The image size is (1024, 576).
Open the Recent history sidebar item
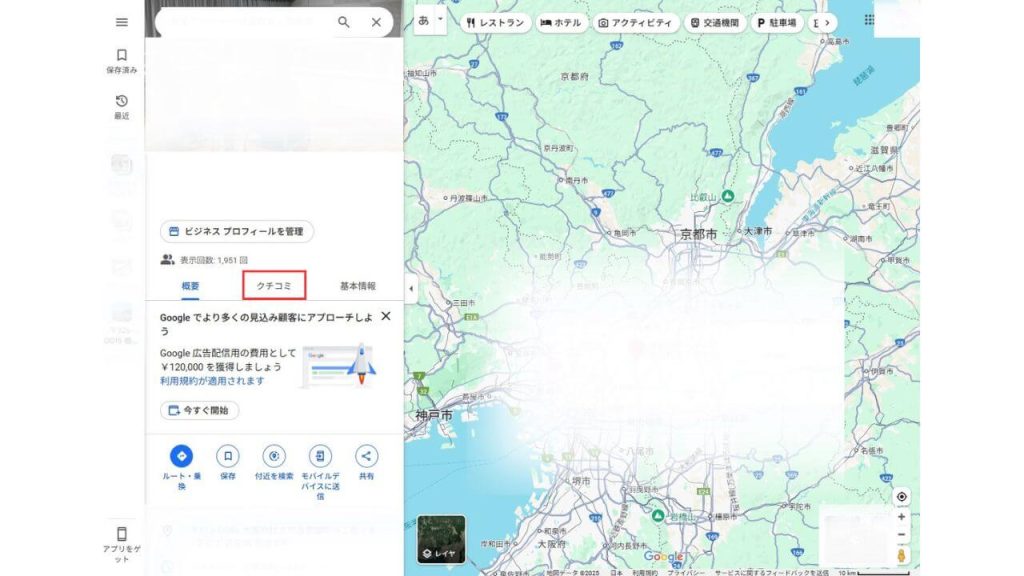[x=121, y=106]
